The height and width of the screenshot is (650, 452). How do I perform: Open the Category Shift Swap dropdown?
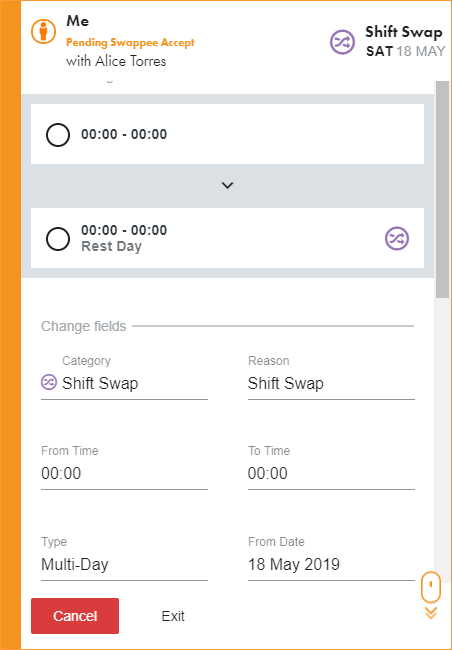pyautogui.click(x=124, y=383)
